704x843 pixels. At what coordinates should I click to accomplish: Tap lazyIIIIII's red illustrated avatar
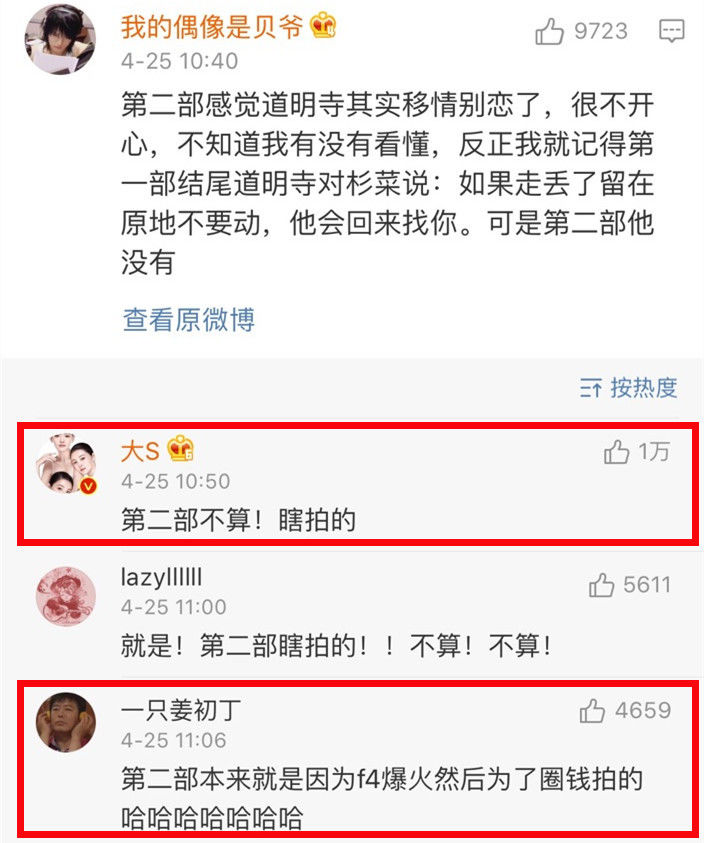[66, 596]
